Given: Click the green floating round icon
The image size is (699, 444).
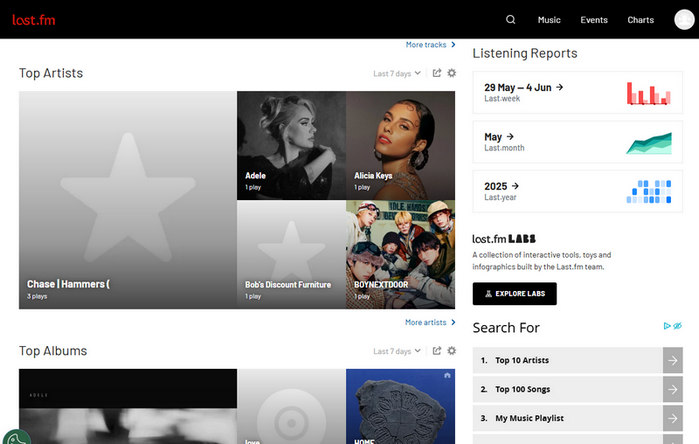Looking at the screenshot, I should click(x=16, y=438).
